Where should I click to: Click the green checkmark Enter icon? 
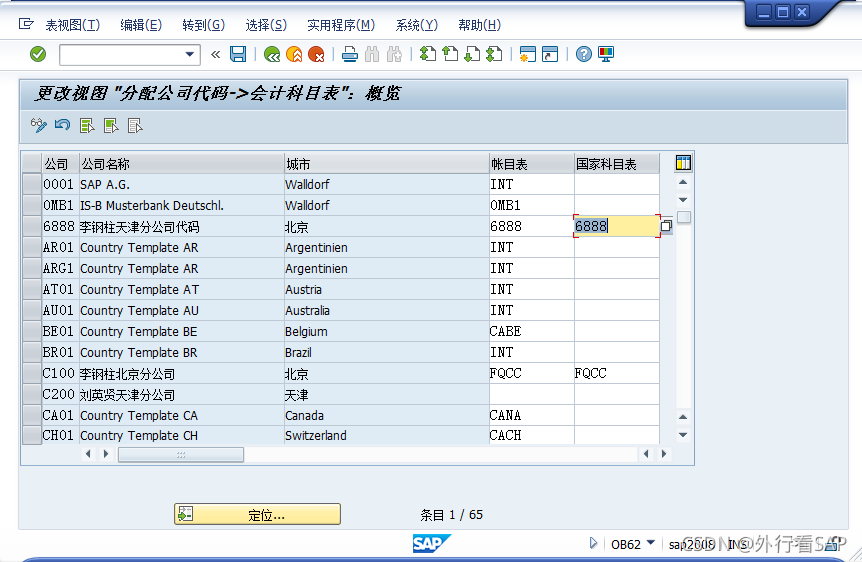click(x=38, y=54)
